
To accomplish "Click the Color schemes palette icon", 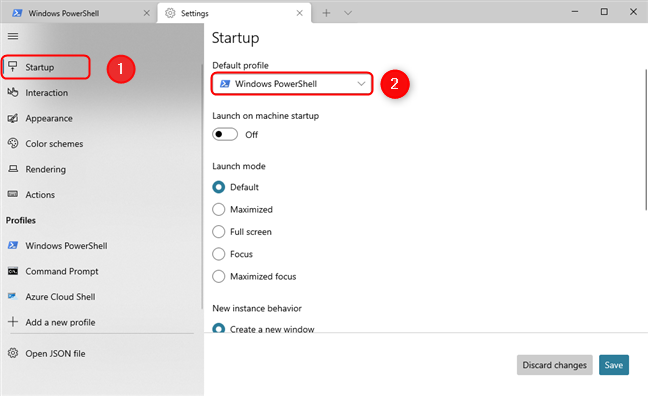I will click(x=13, y=143).
